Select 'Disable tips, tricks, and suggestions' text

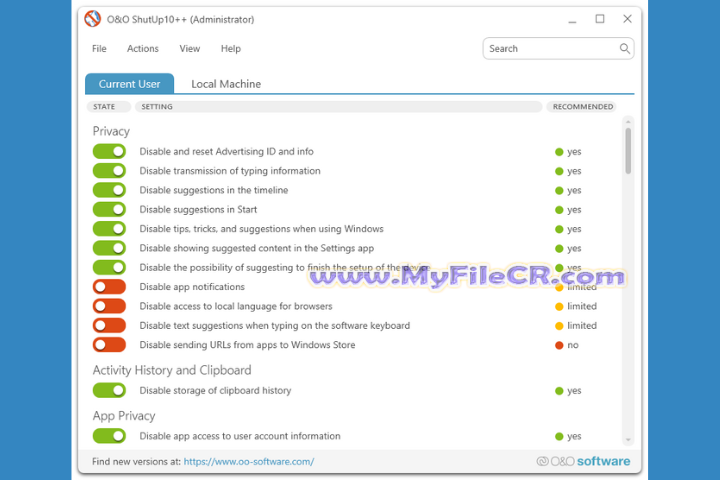(x=261, y=229)
